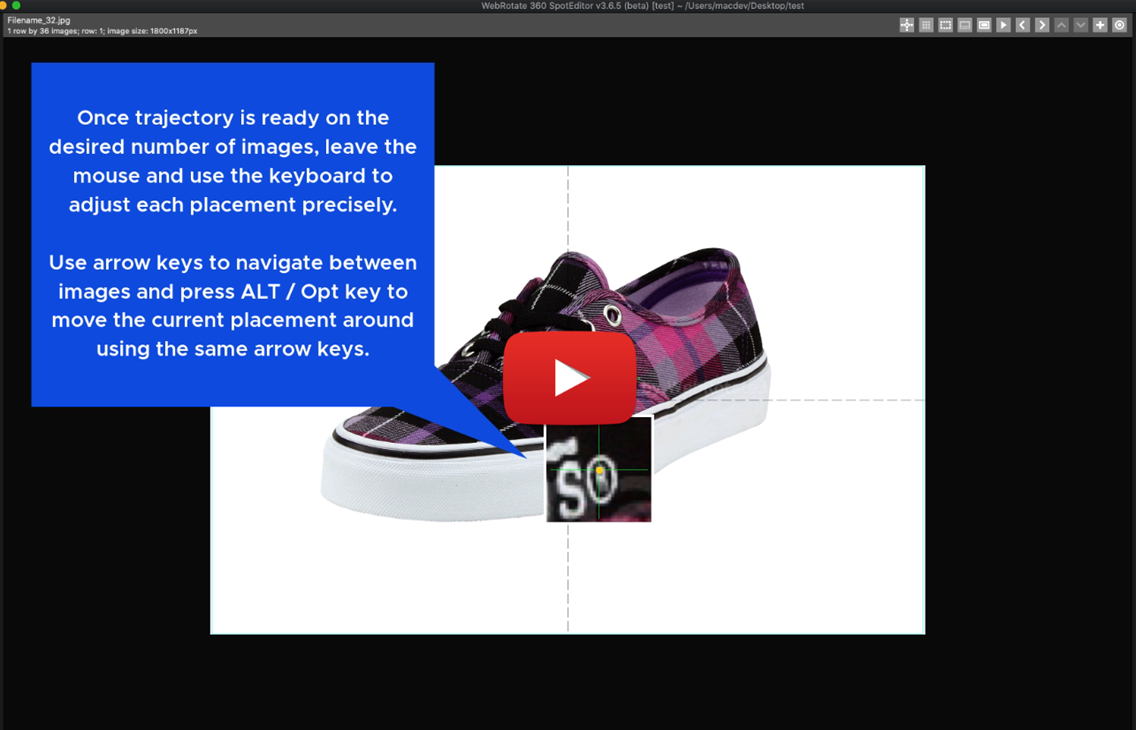
Task: Toggle the crosshair guides icon in toolbar
Action: click(x=906, y=25)
